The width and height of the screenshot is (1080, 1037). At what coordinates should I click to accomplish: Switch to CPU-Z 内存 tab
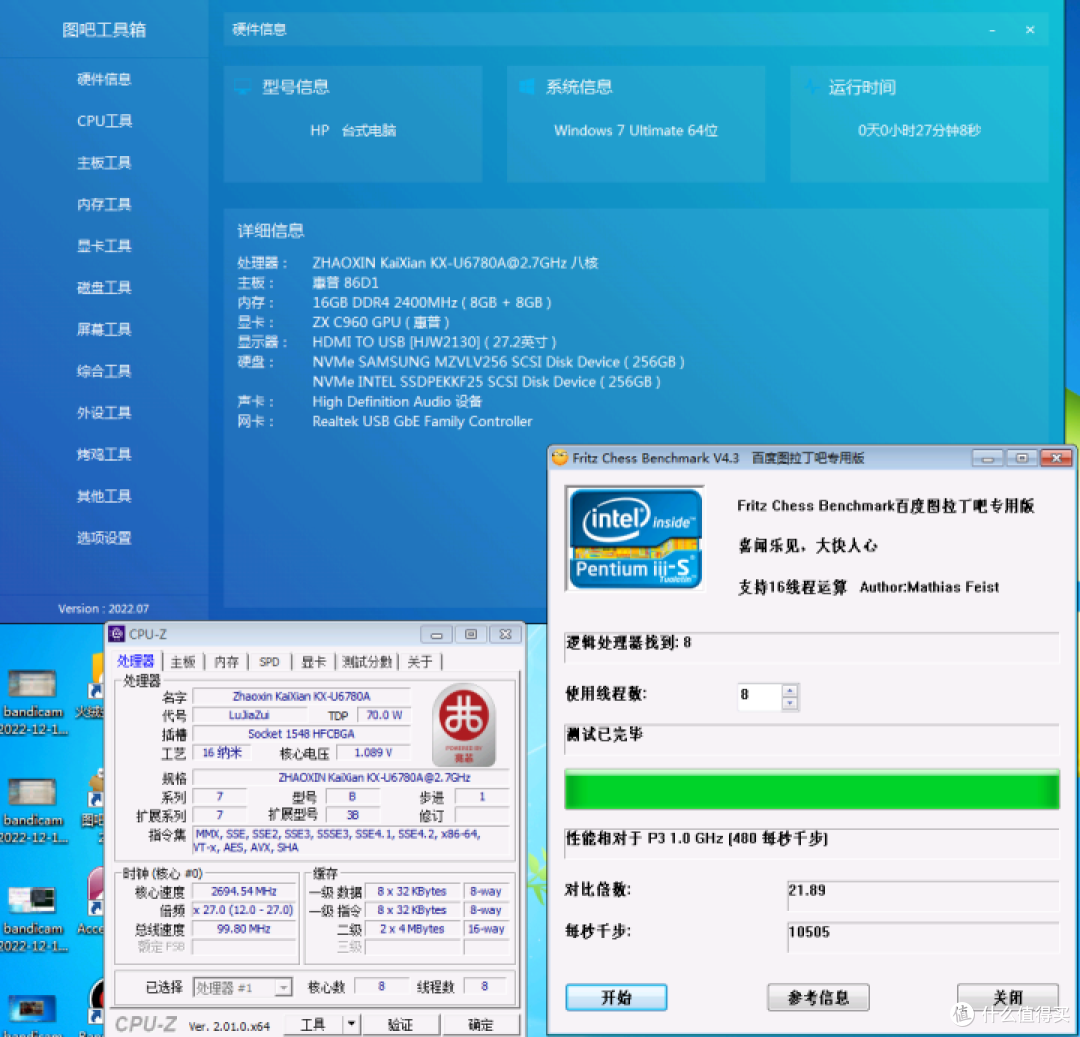point(226,662)
